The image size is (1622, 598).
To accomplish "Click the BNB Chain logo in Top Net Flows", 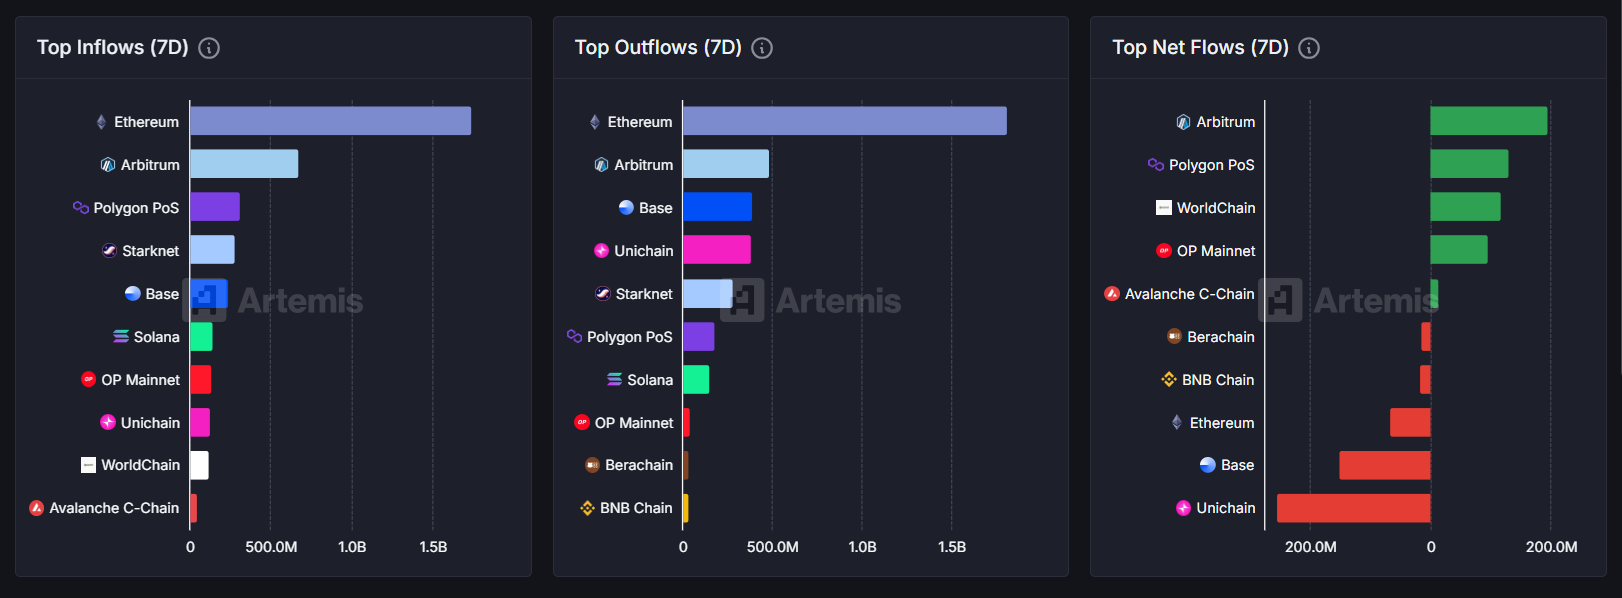I will click(1169, 380).
